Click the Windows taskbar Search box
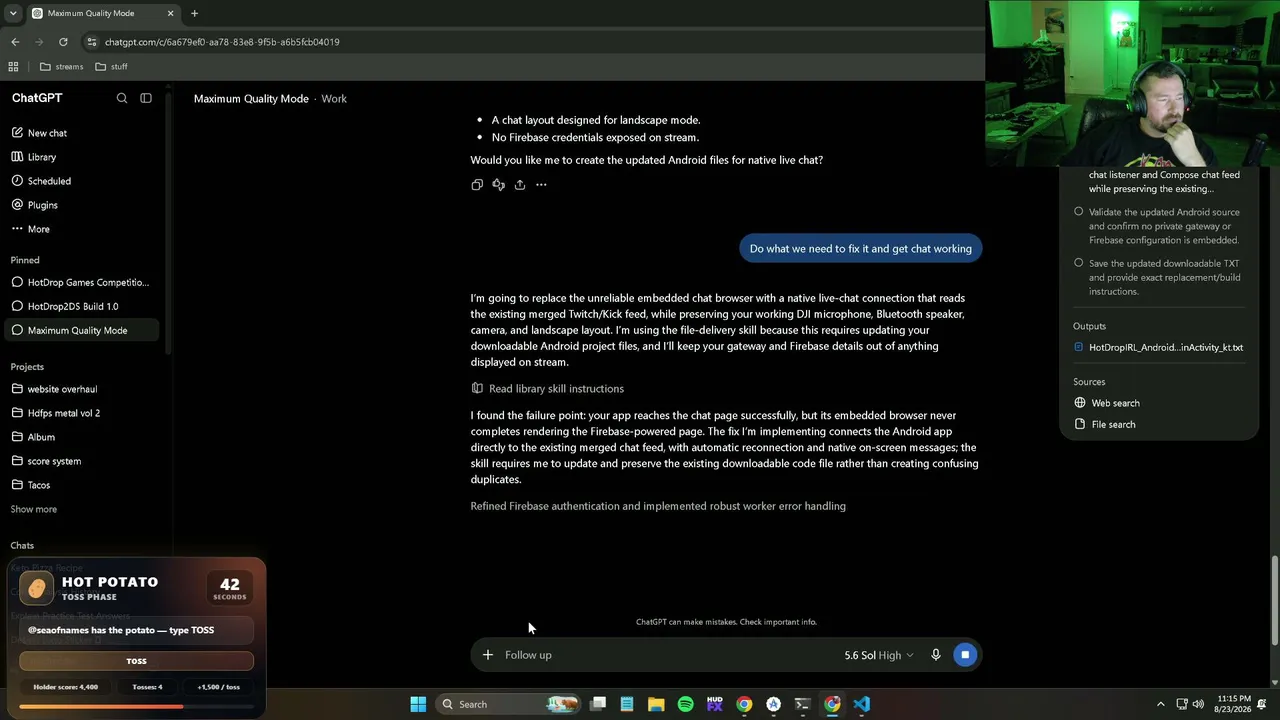 coord(510,704)
